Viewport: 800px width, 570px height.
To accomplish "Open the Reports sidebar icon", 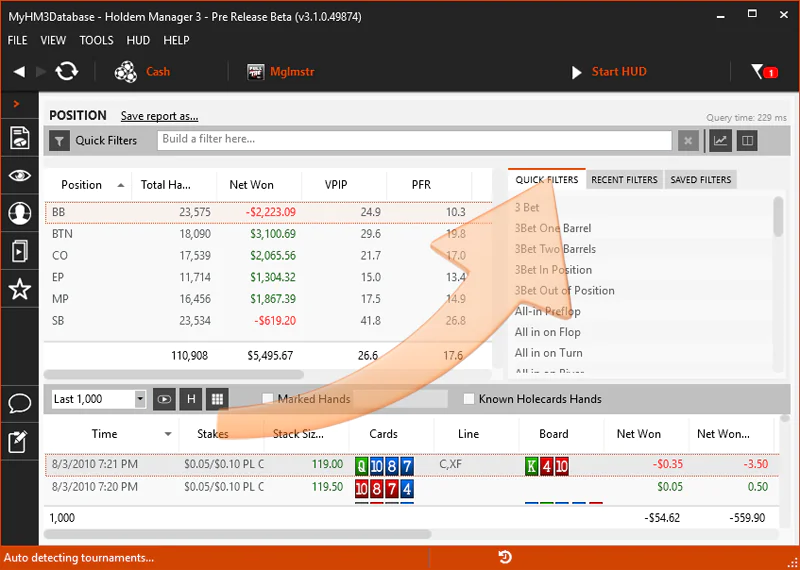I will pos(19,138).
